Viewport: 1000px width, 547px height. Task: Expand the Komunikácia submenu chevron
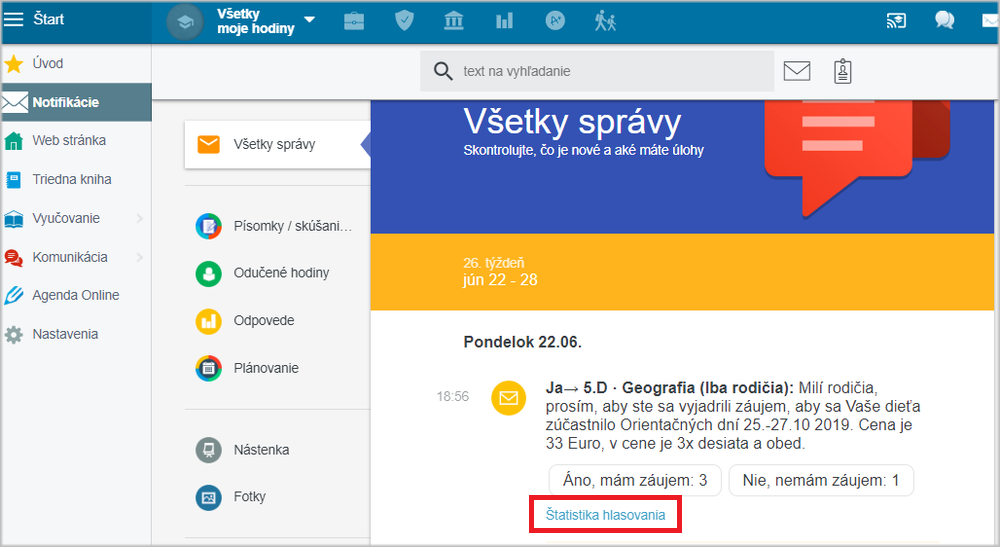140,257
